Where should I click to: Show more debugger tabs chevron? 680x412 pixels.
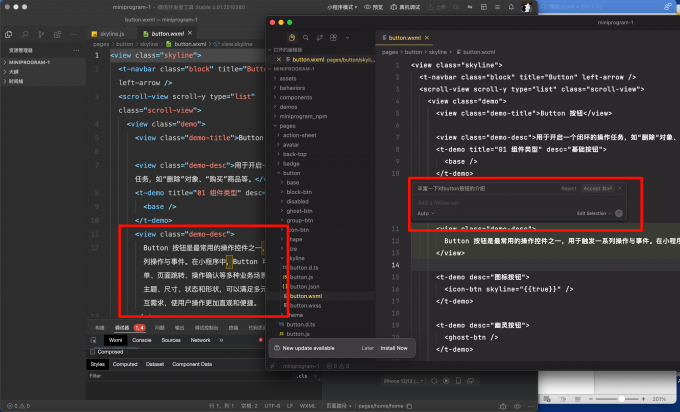(x=221, y=340)
